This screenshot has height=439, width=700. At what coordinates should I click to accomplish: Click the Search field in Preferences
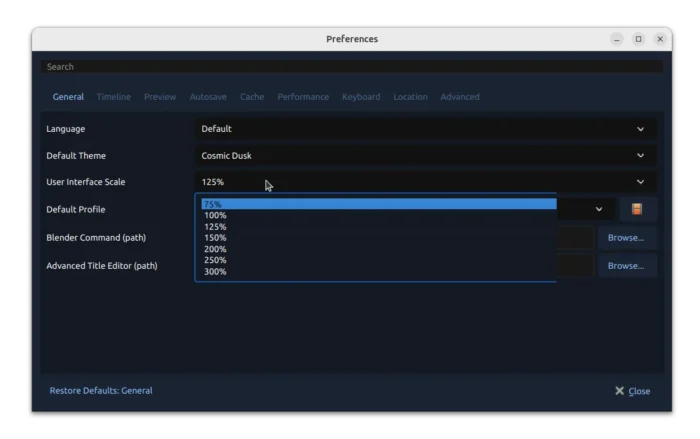(350, 67)
